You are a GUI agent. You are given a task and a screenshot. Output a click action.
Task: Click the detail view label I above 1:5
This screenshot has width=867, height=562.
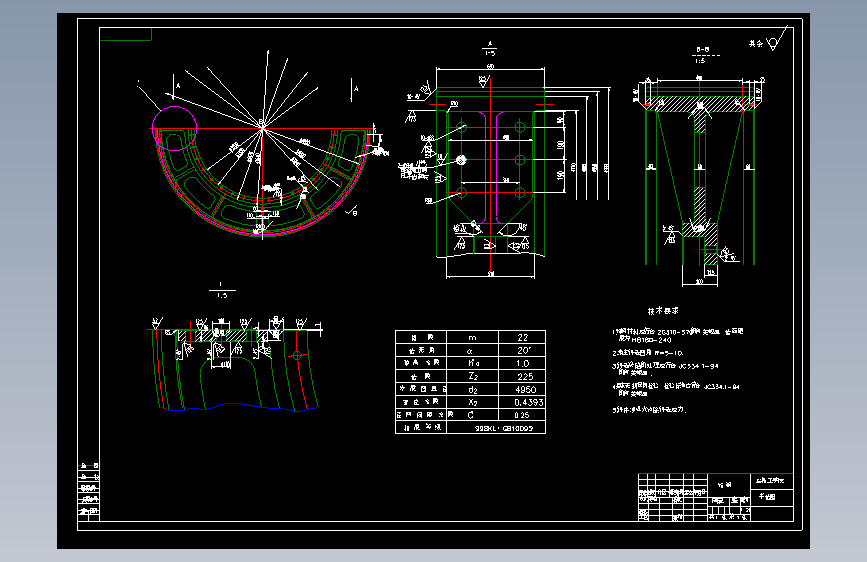click(221, 284)
